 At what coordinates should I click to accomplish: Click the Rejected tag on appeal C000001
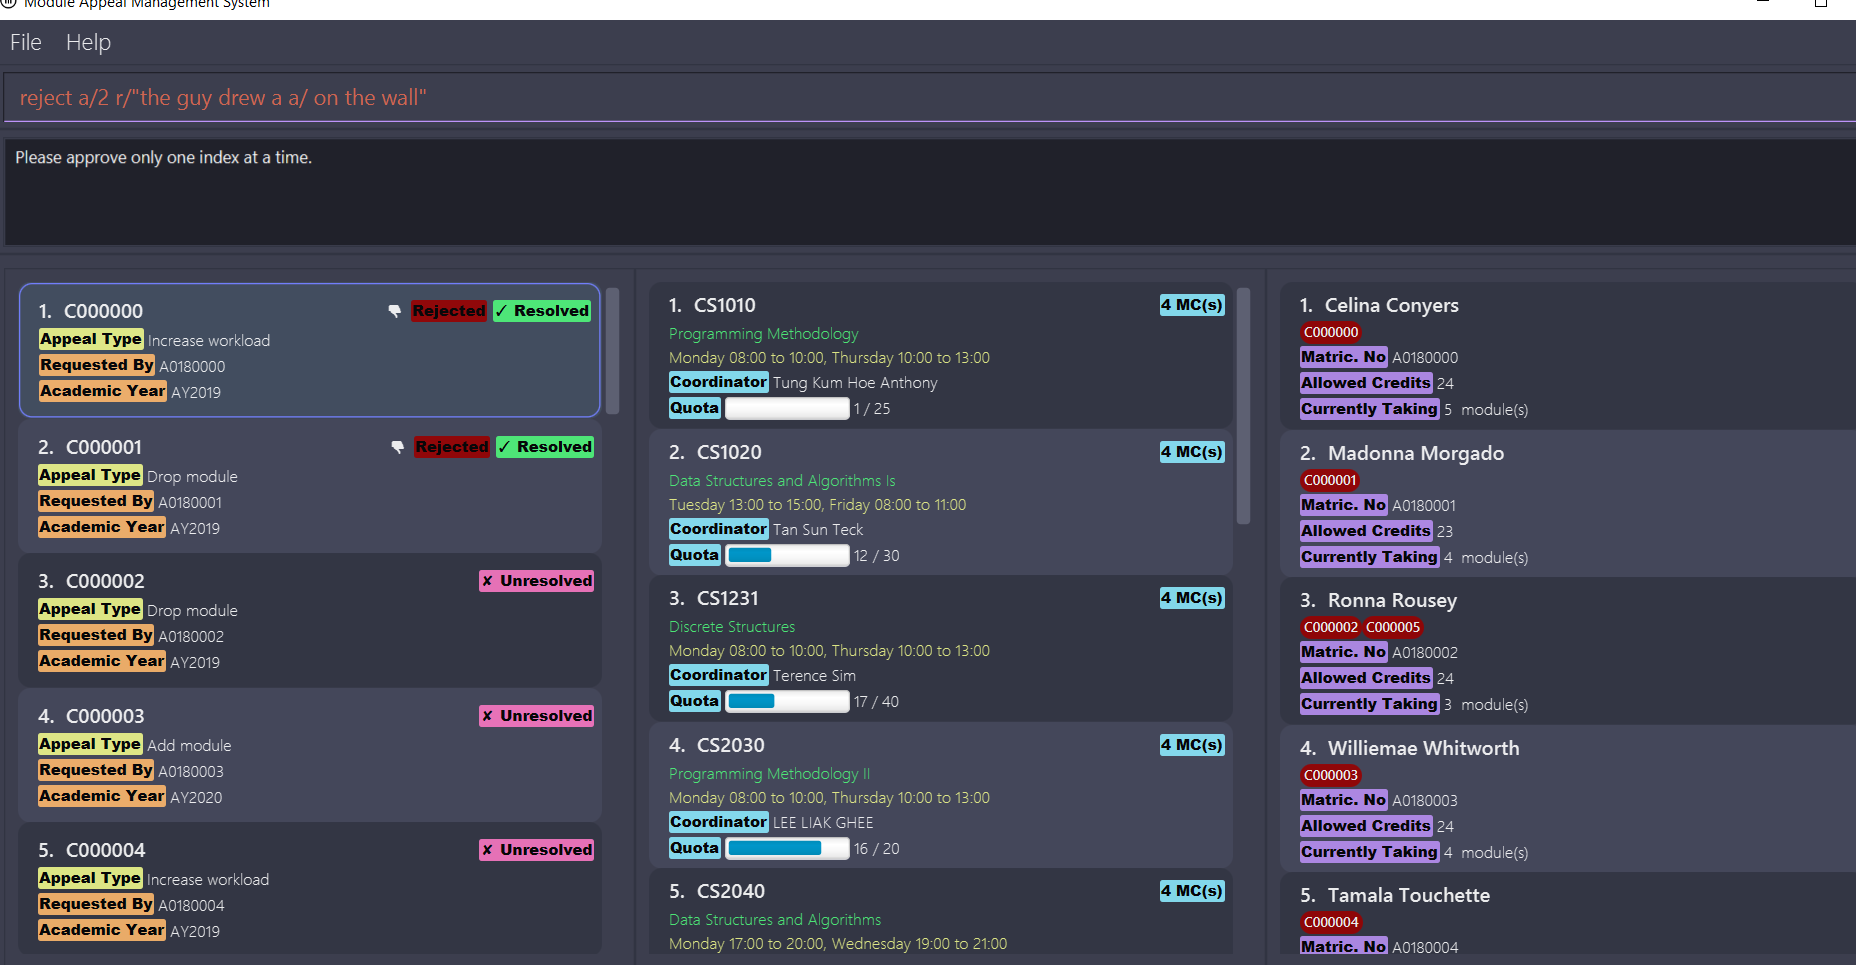coord(452,447)
